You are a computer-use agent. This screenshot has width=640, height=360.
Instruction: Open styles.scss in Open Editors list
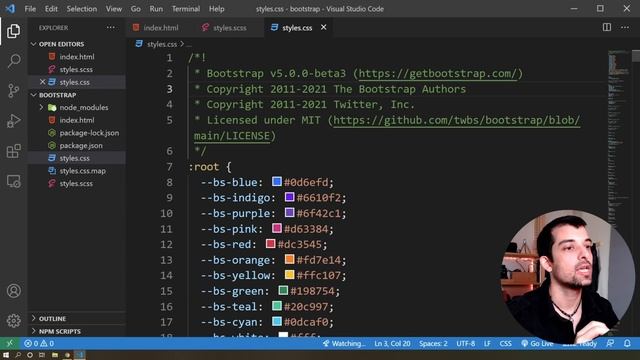coord(77,69)
